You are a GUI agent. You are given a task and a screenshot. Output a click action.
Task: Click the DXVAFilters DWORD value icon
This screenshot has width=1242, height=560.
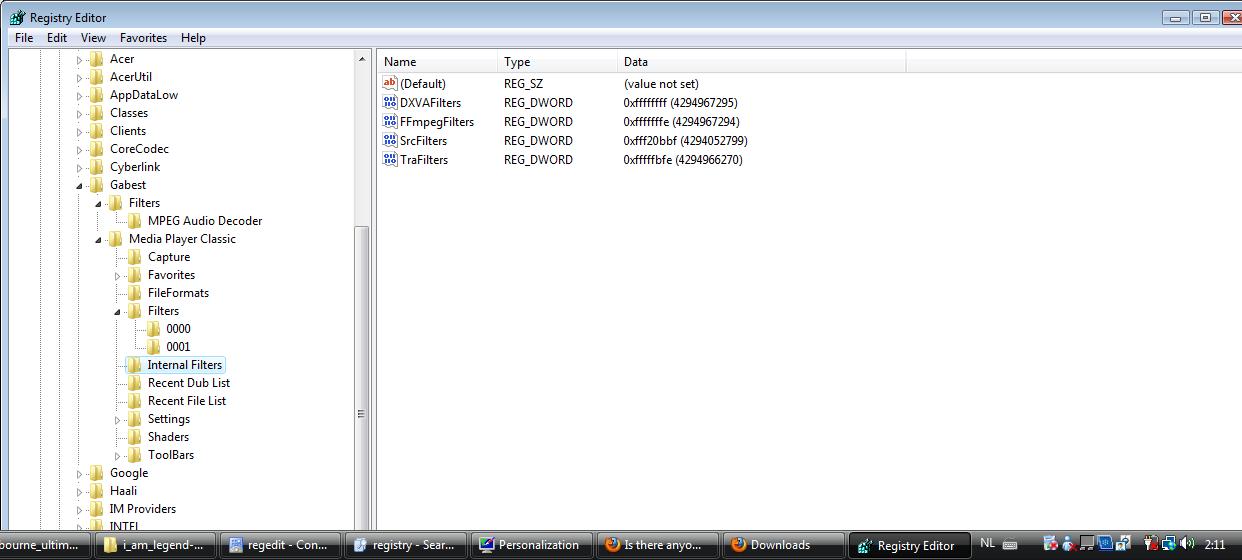390,103
